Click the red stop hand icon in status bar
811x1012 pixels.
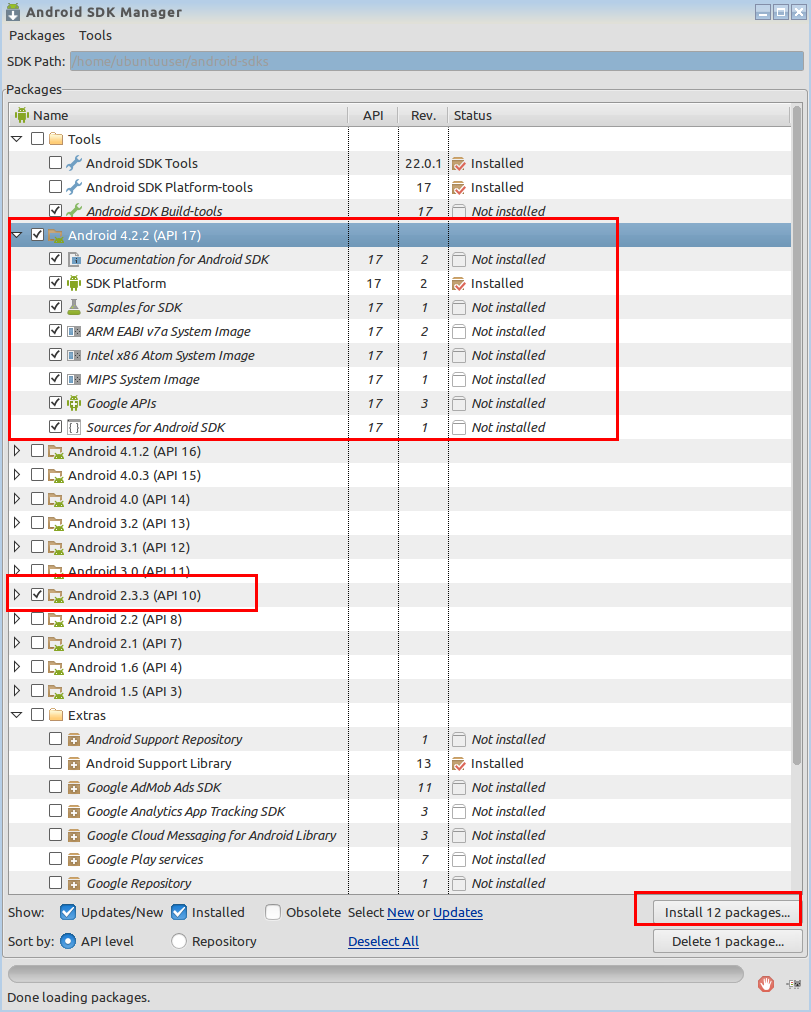click(x=766, y=984)
